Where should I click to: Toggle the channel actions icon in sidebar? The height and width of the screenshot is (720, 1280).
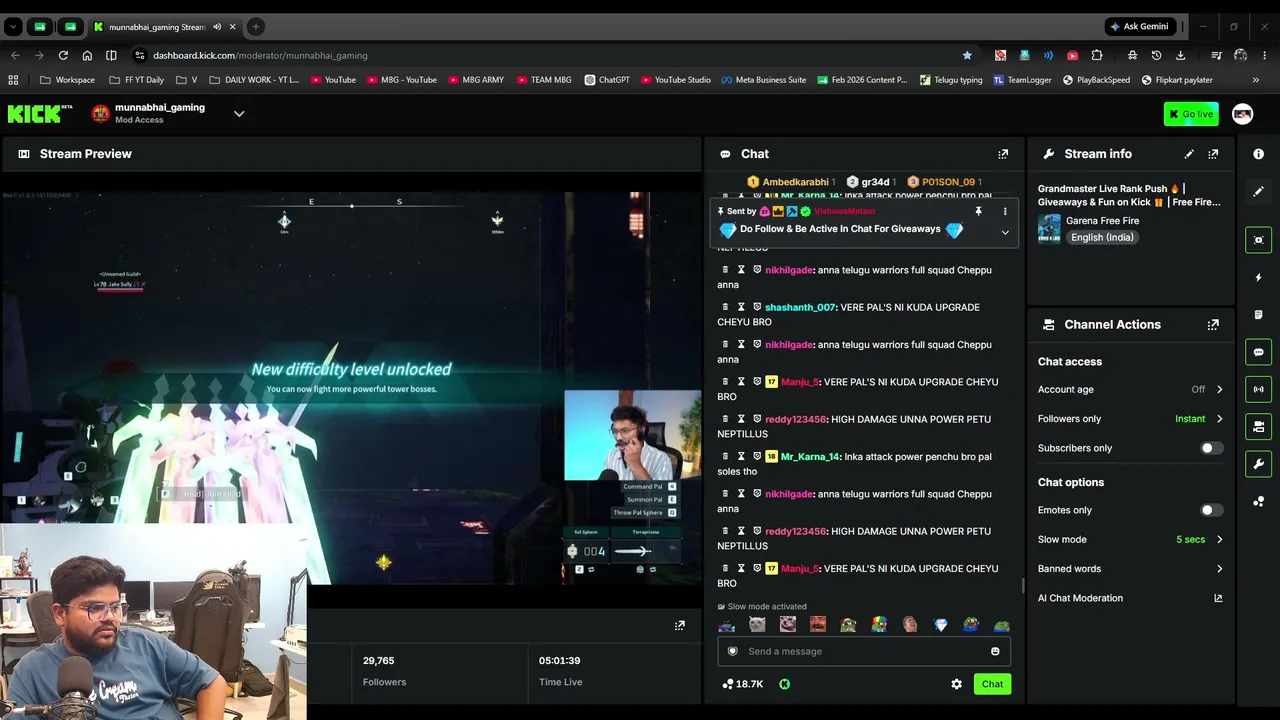(1258, 427)
